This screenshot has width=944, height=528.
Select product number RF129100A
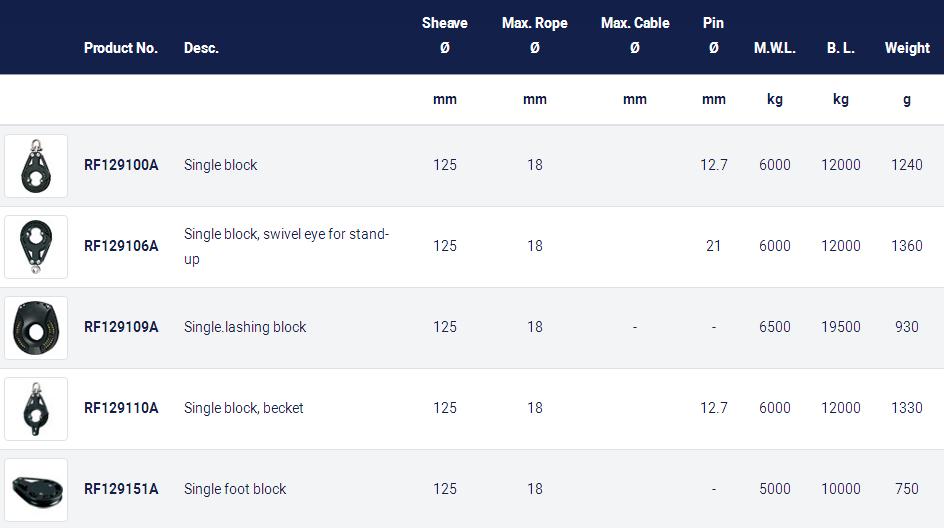pyautogui.click(x=121, y=165)
